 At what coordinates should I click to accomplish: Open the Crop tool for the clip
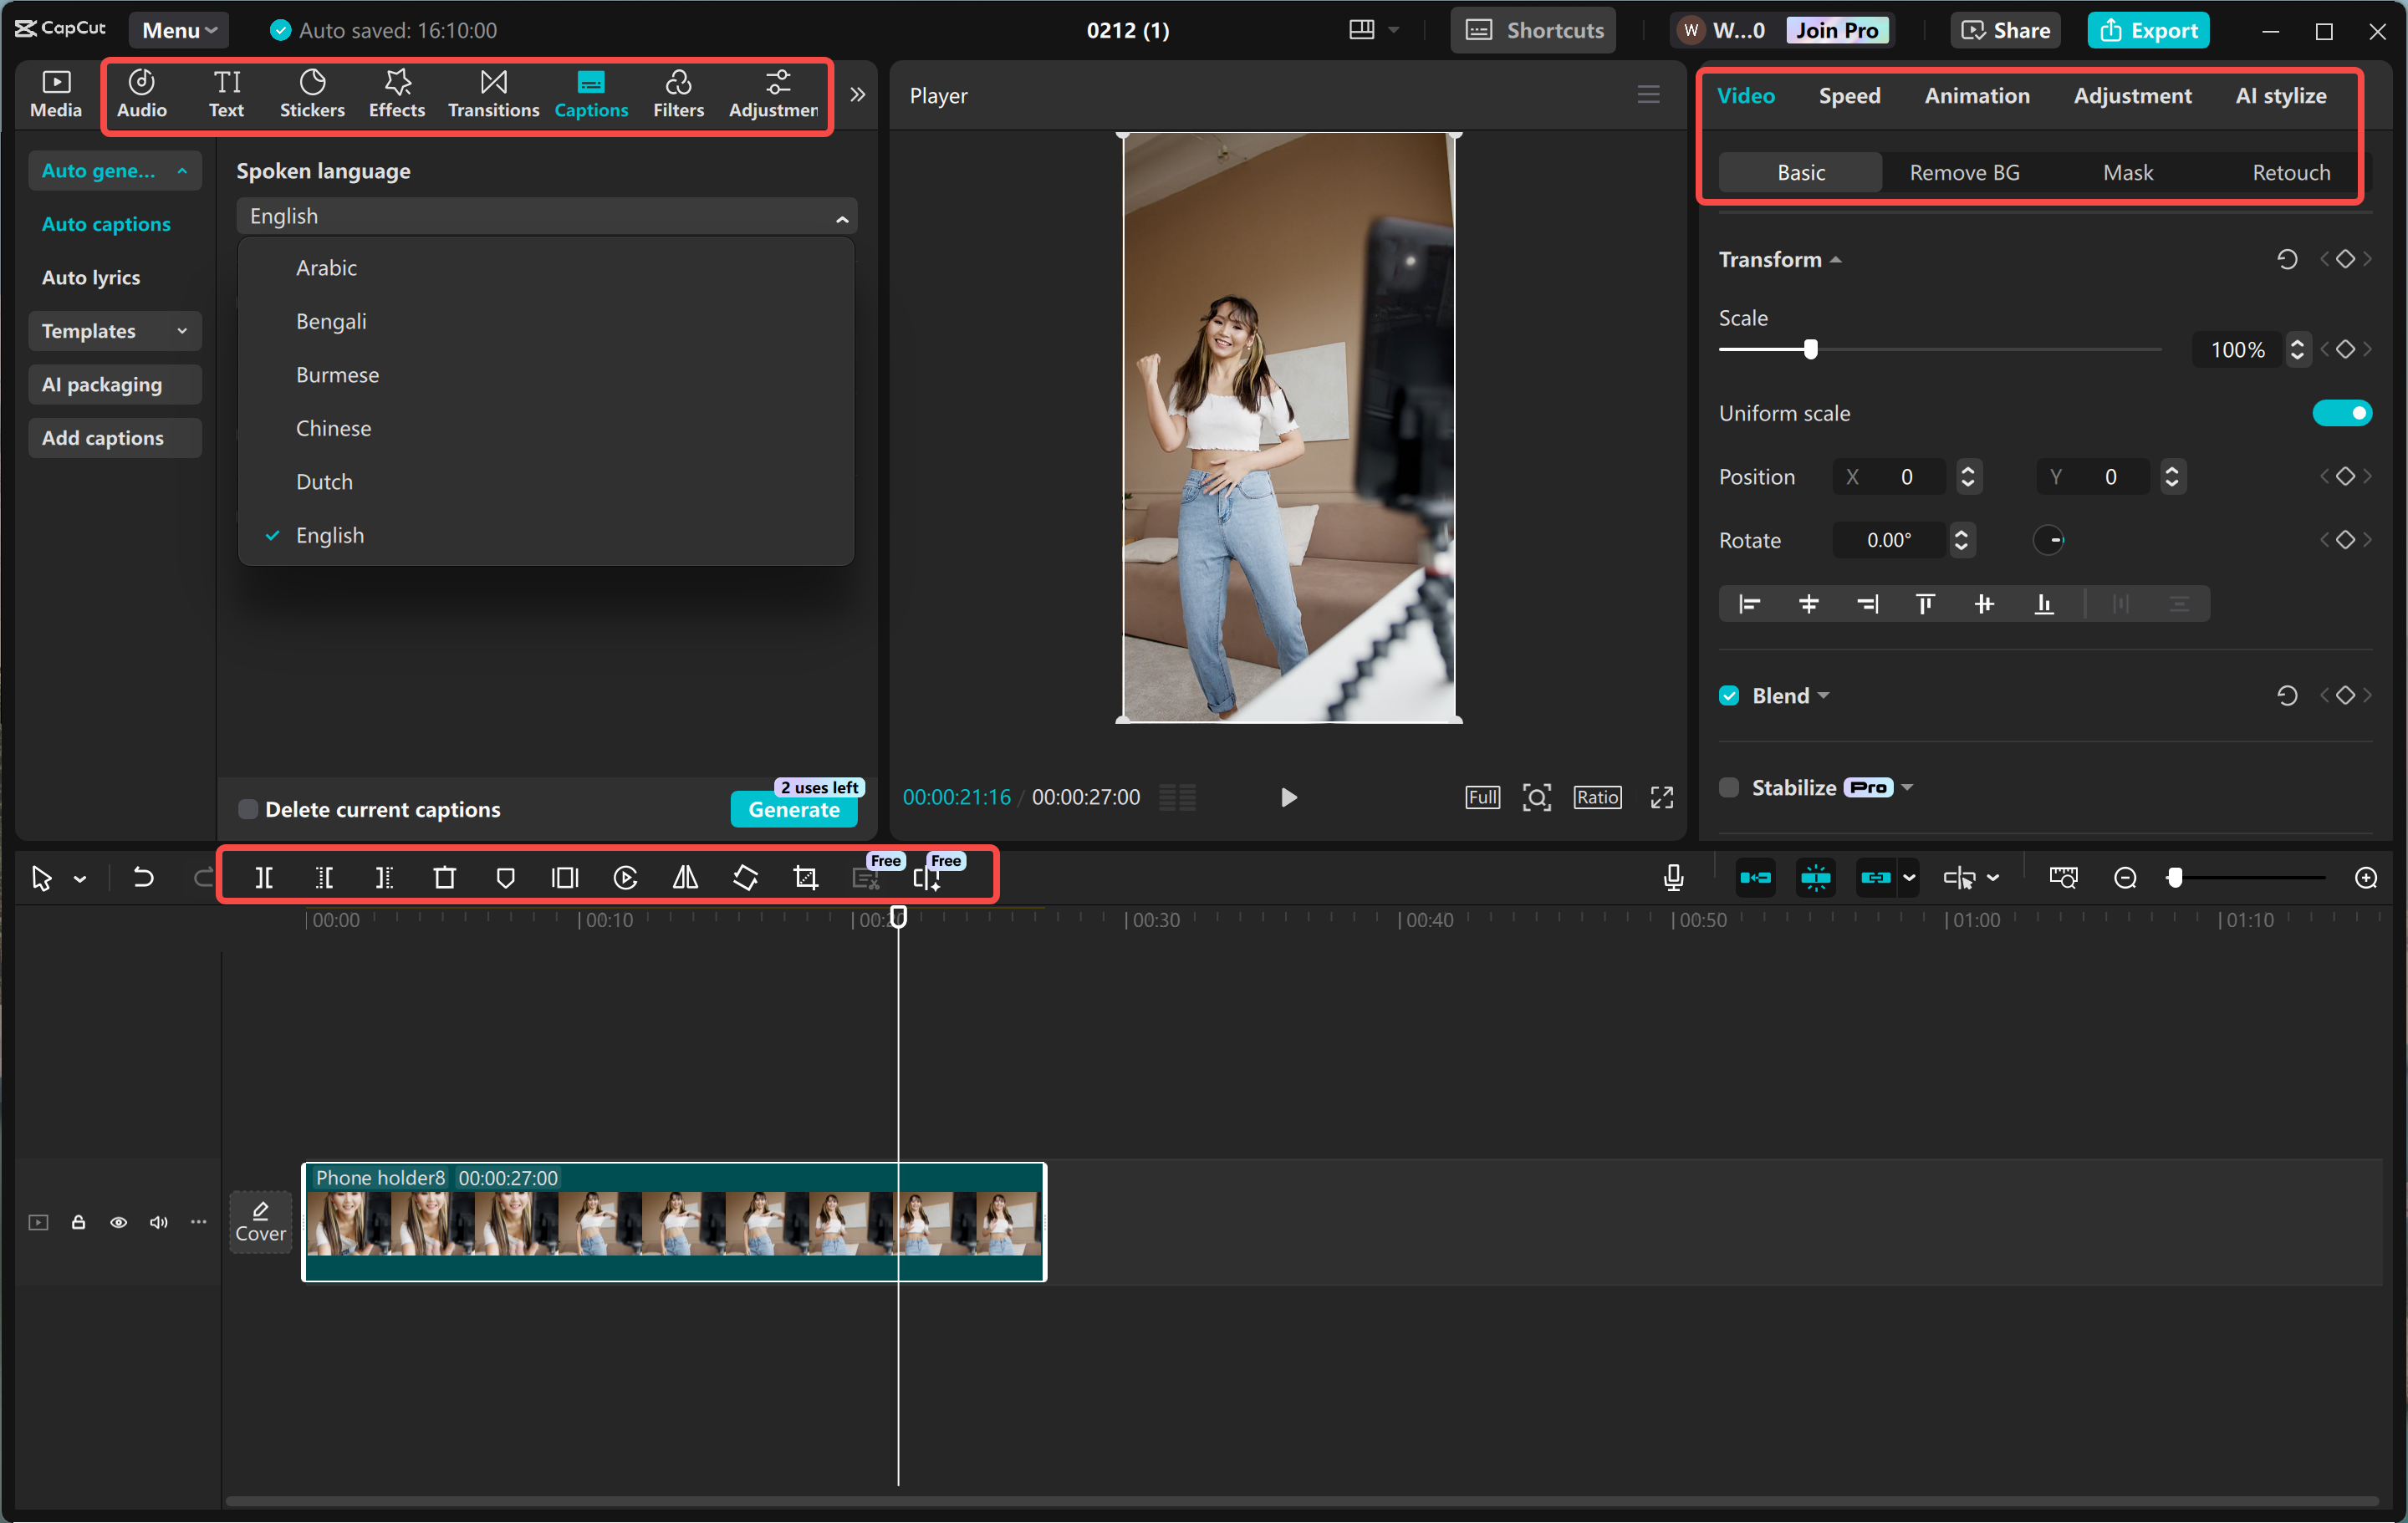pyautogui.click(x=805, y=877)
